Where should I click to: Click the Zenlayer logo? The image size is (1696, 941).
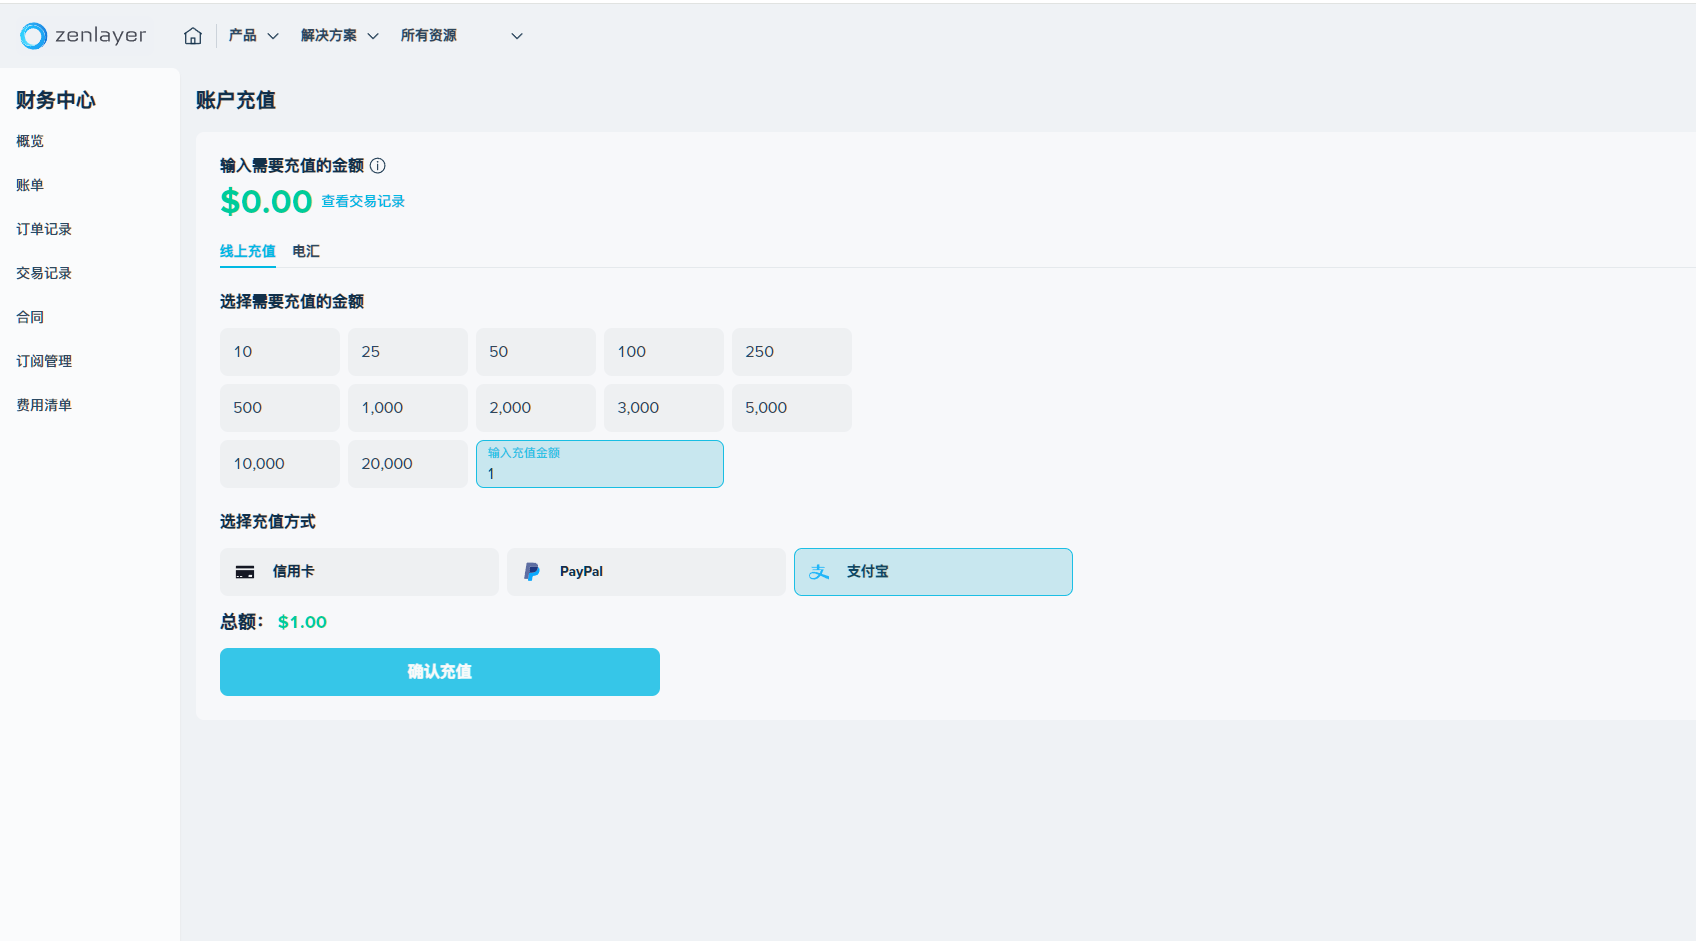click(83, 36)
